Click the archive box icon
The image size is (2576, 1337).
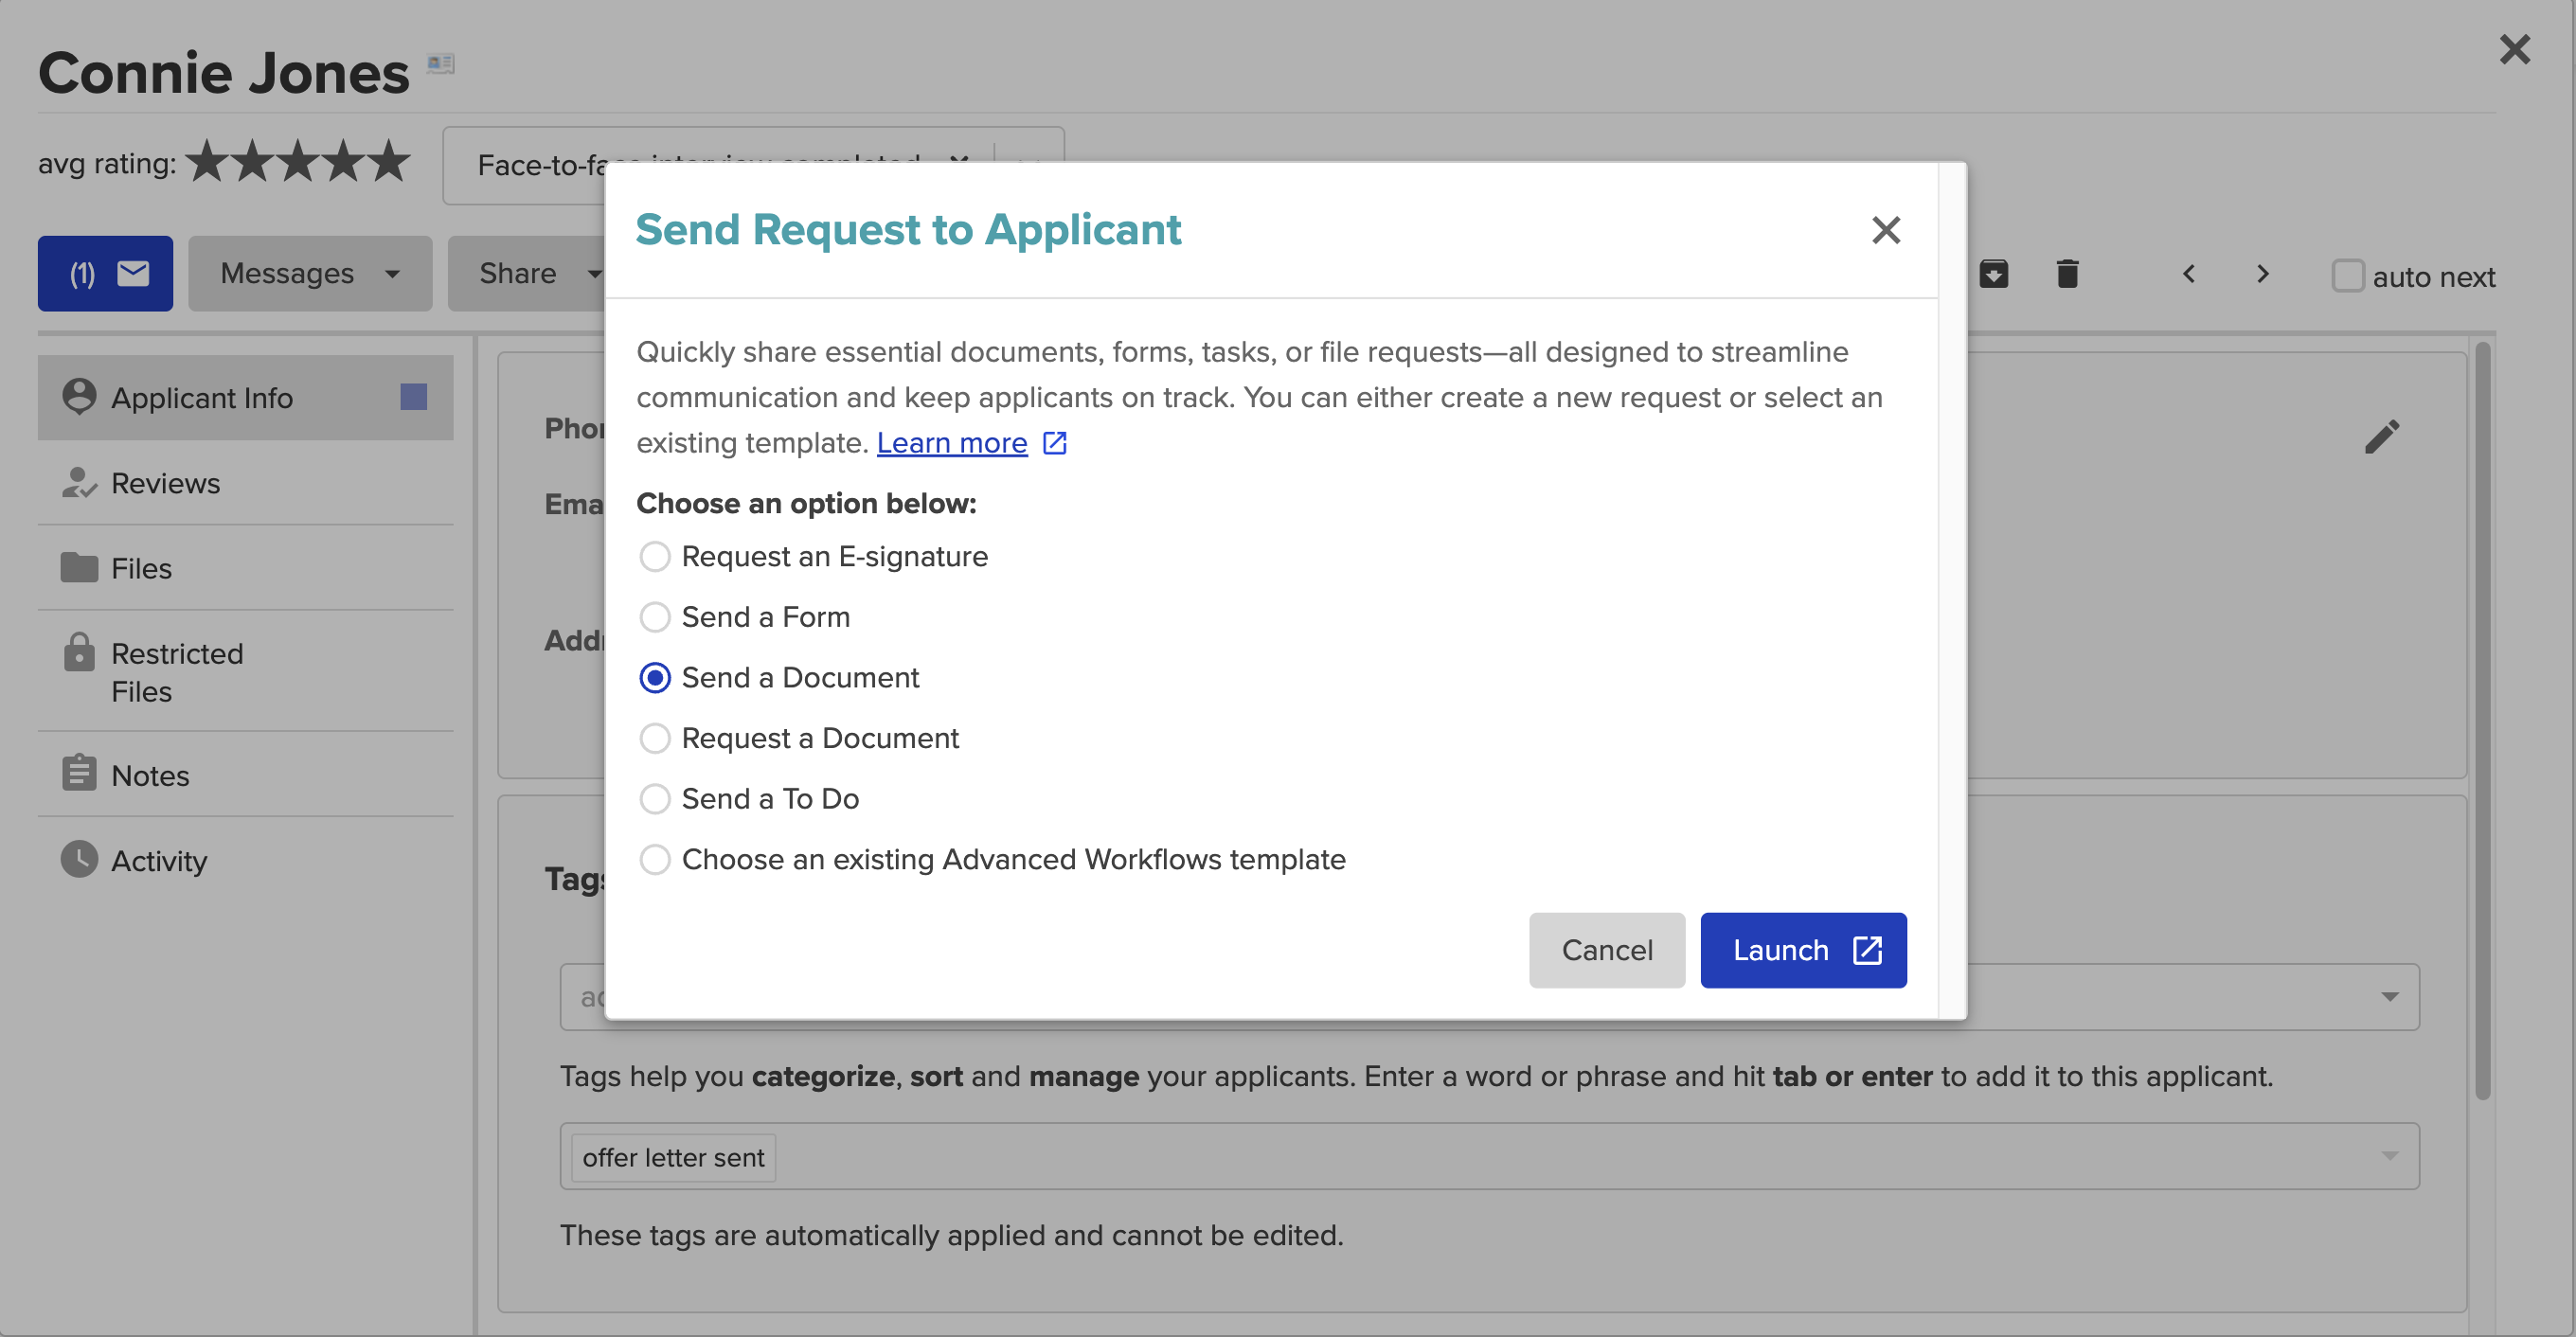click(x=1993, y=273)
